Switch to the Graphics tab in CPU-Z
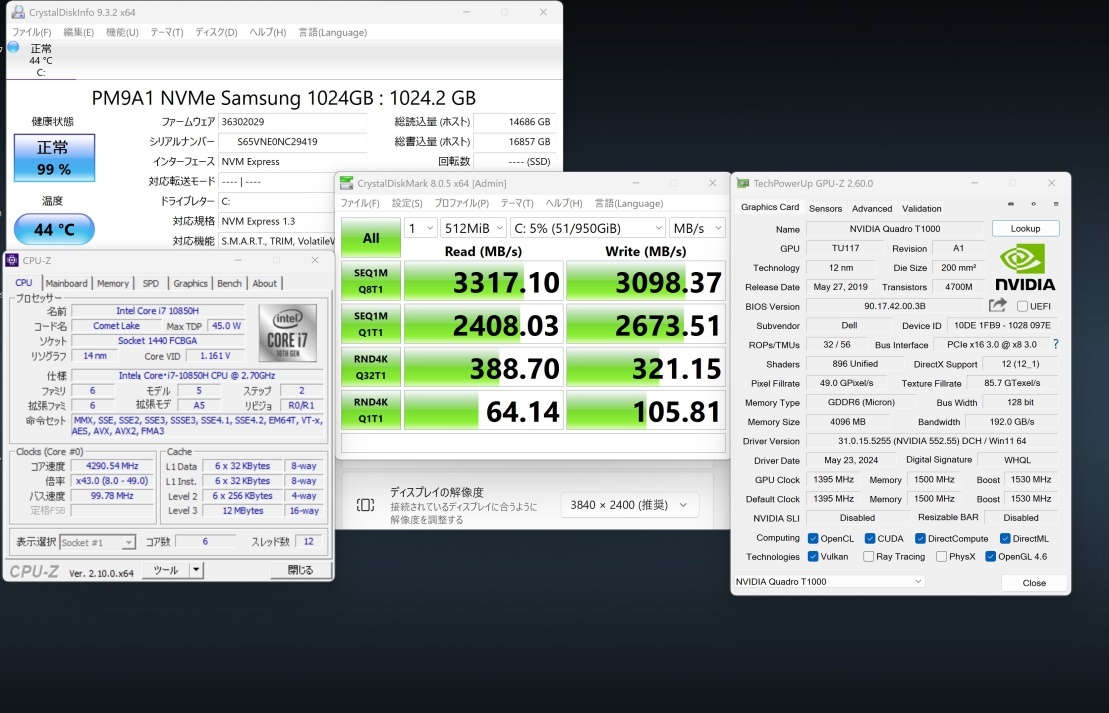The height and width of the screenshot is (713, 1109). pos(190,283)
